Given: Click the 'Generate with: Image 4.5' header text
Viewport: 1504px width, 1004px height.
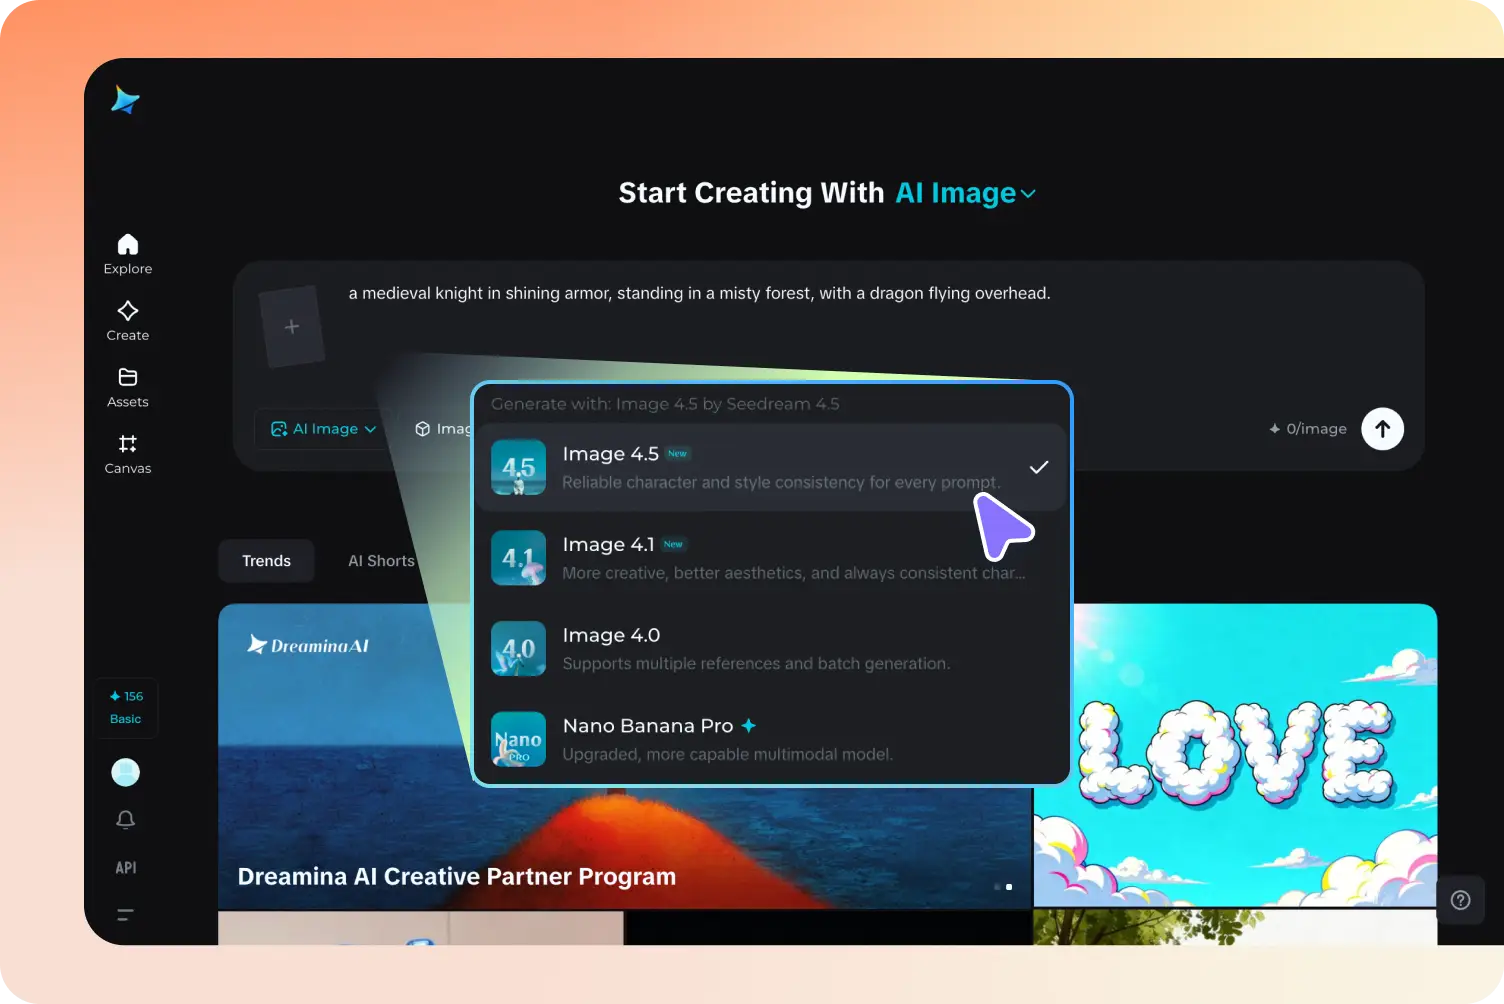Looking at the screenshot, I should tap(665, 404).
